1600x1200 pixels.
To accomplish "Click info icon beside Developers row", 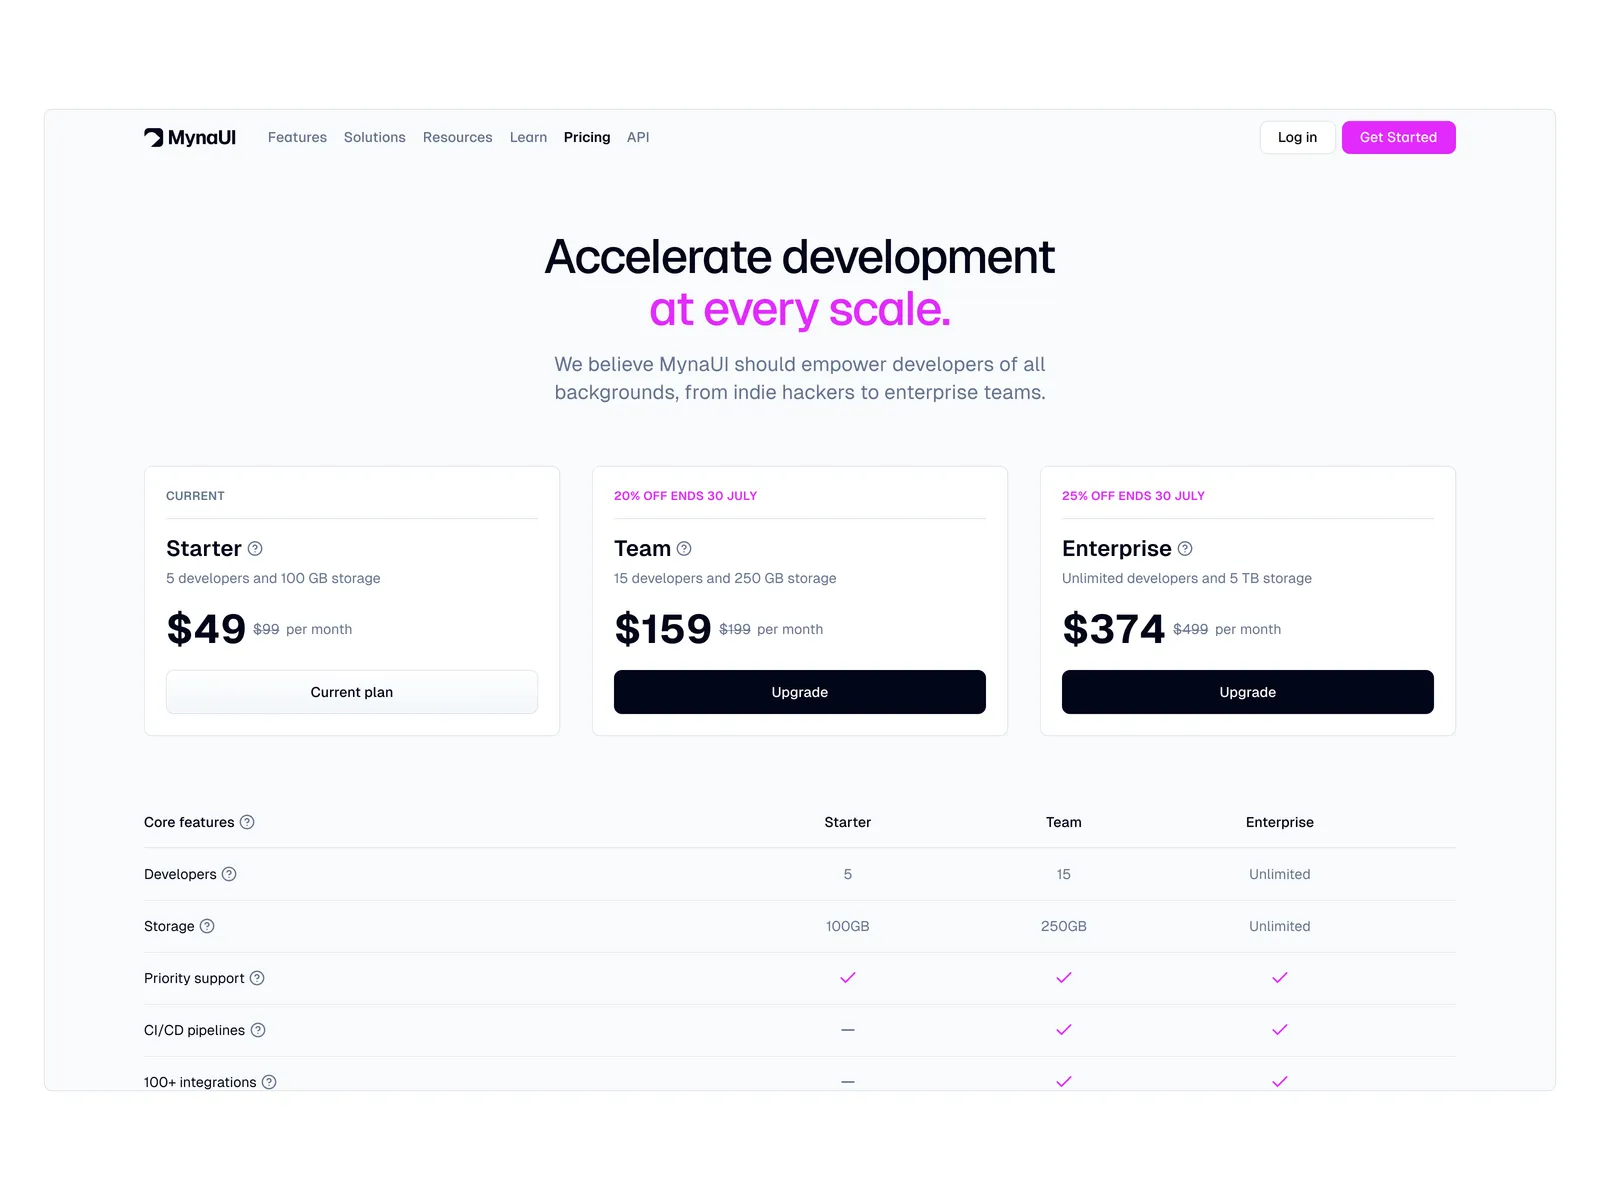I will [x=229, y=874].
